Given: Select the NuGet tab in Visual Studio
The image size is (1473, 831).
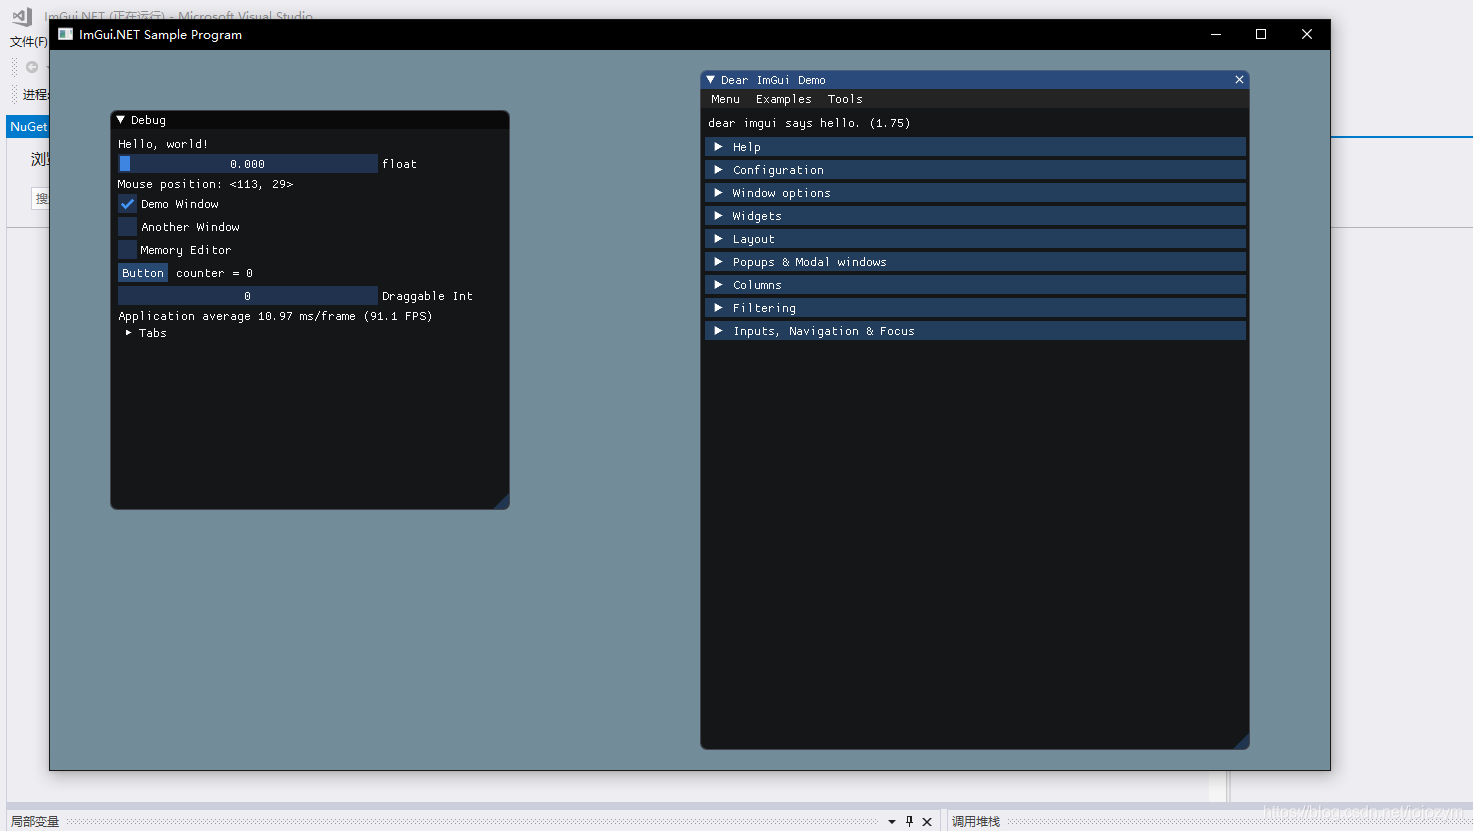Looking at the screenshot, I should coord(28,127).
